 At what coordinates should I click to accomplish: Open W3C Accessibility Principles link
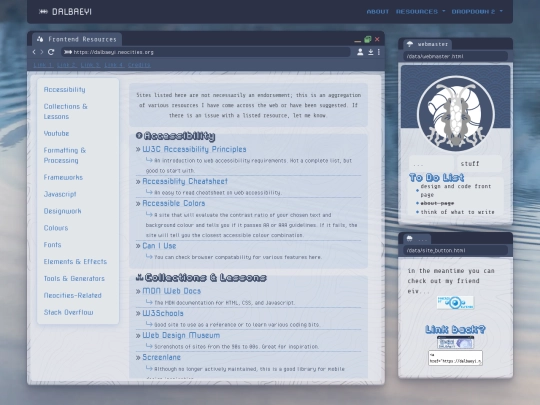[x=194, y=149]
